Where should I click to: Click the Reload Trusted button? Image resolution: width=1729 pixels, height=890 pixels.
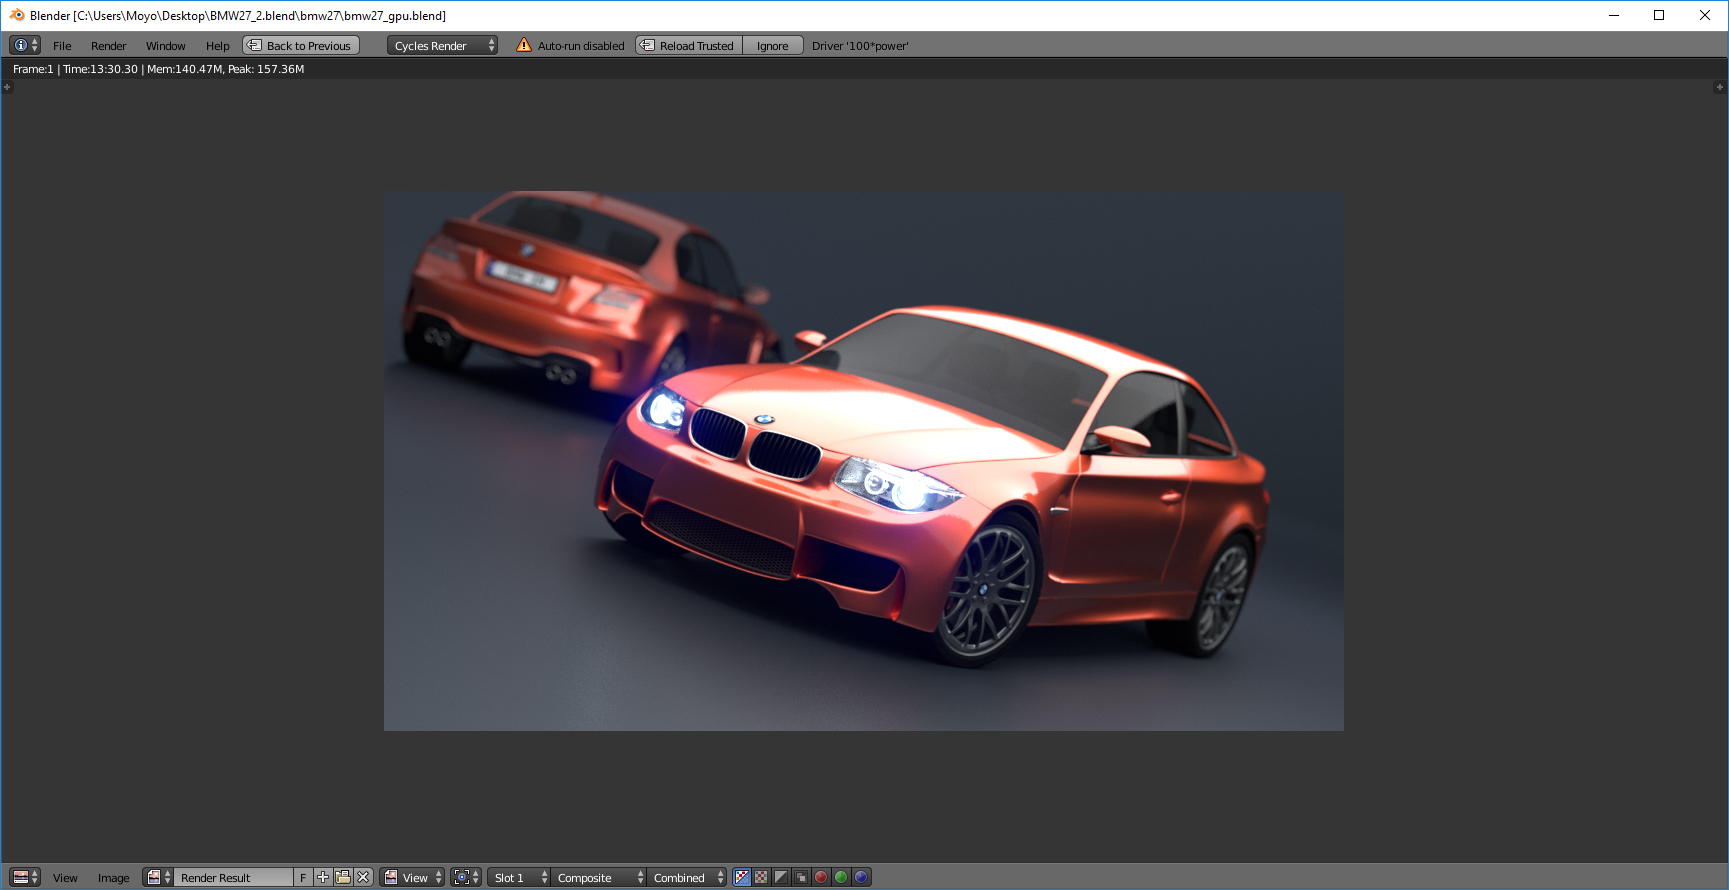coord(689,45)
